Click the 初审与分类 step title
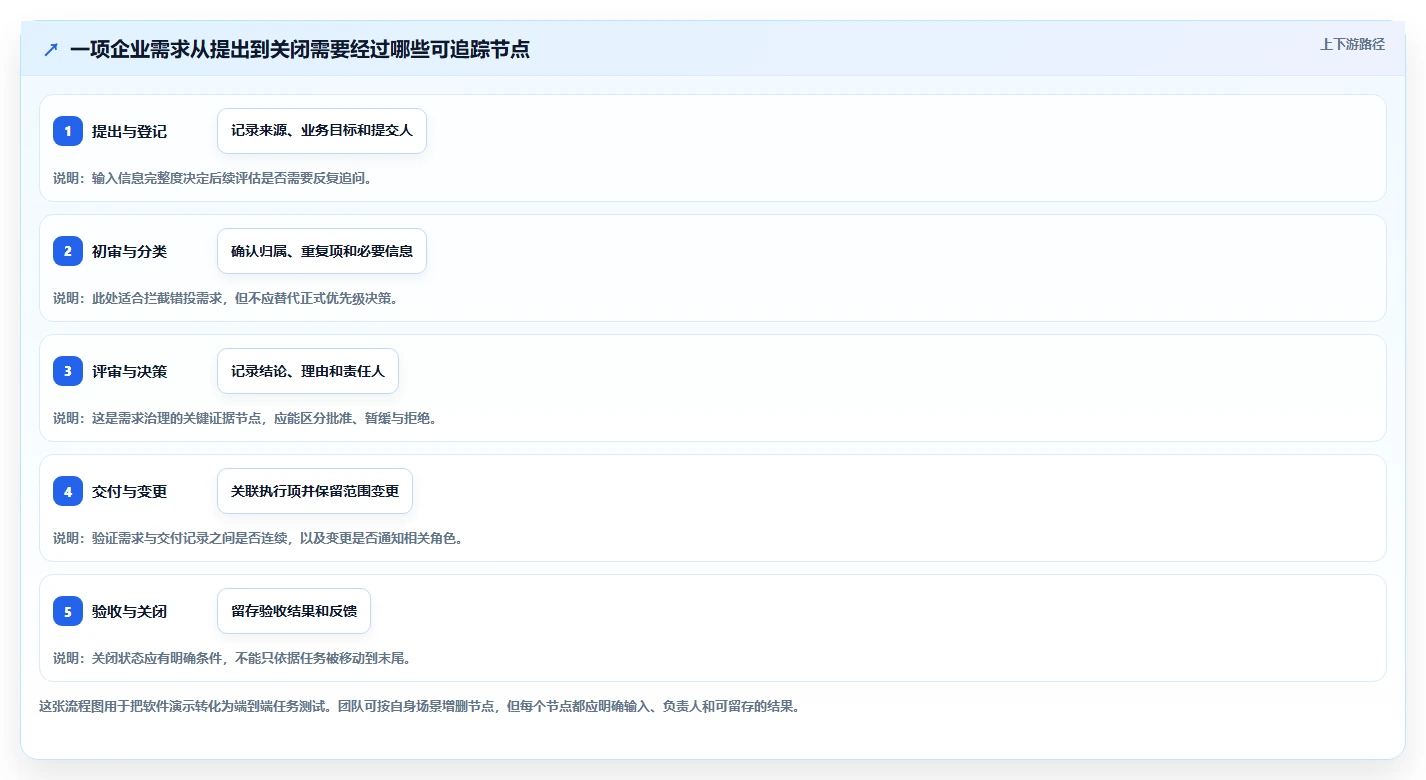Viewport: 1426px width, 780px height. [x=129, y=251]
